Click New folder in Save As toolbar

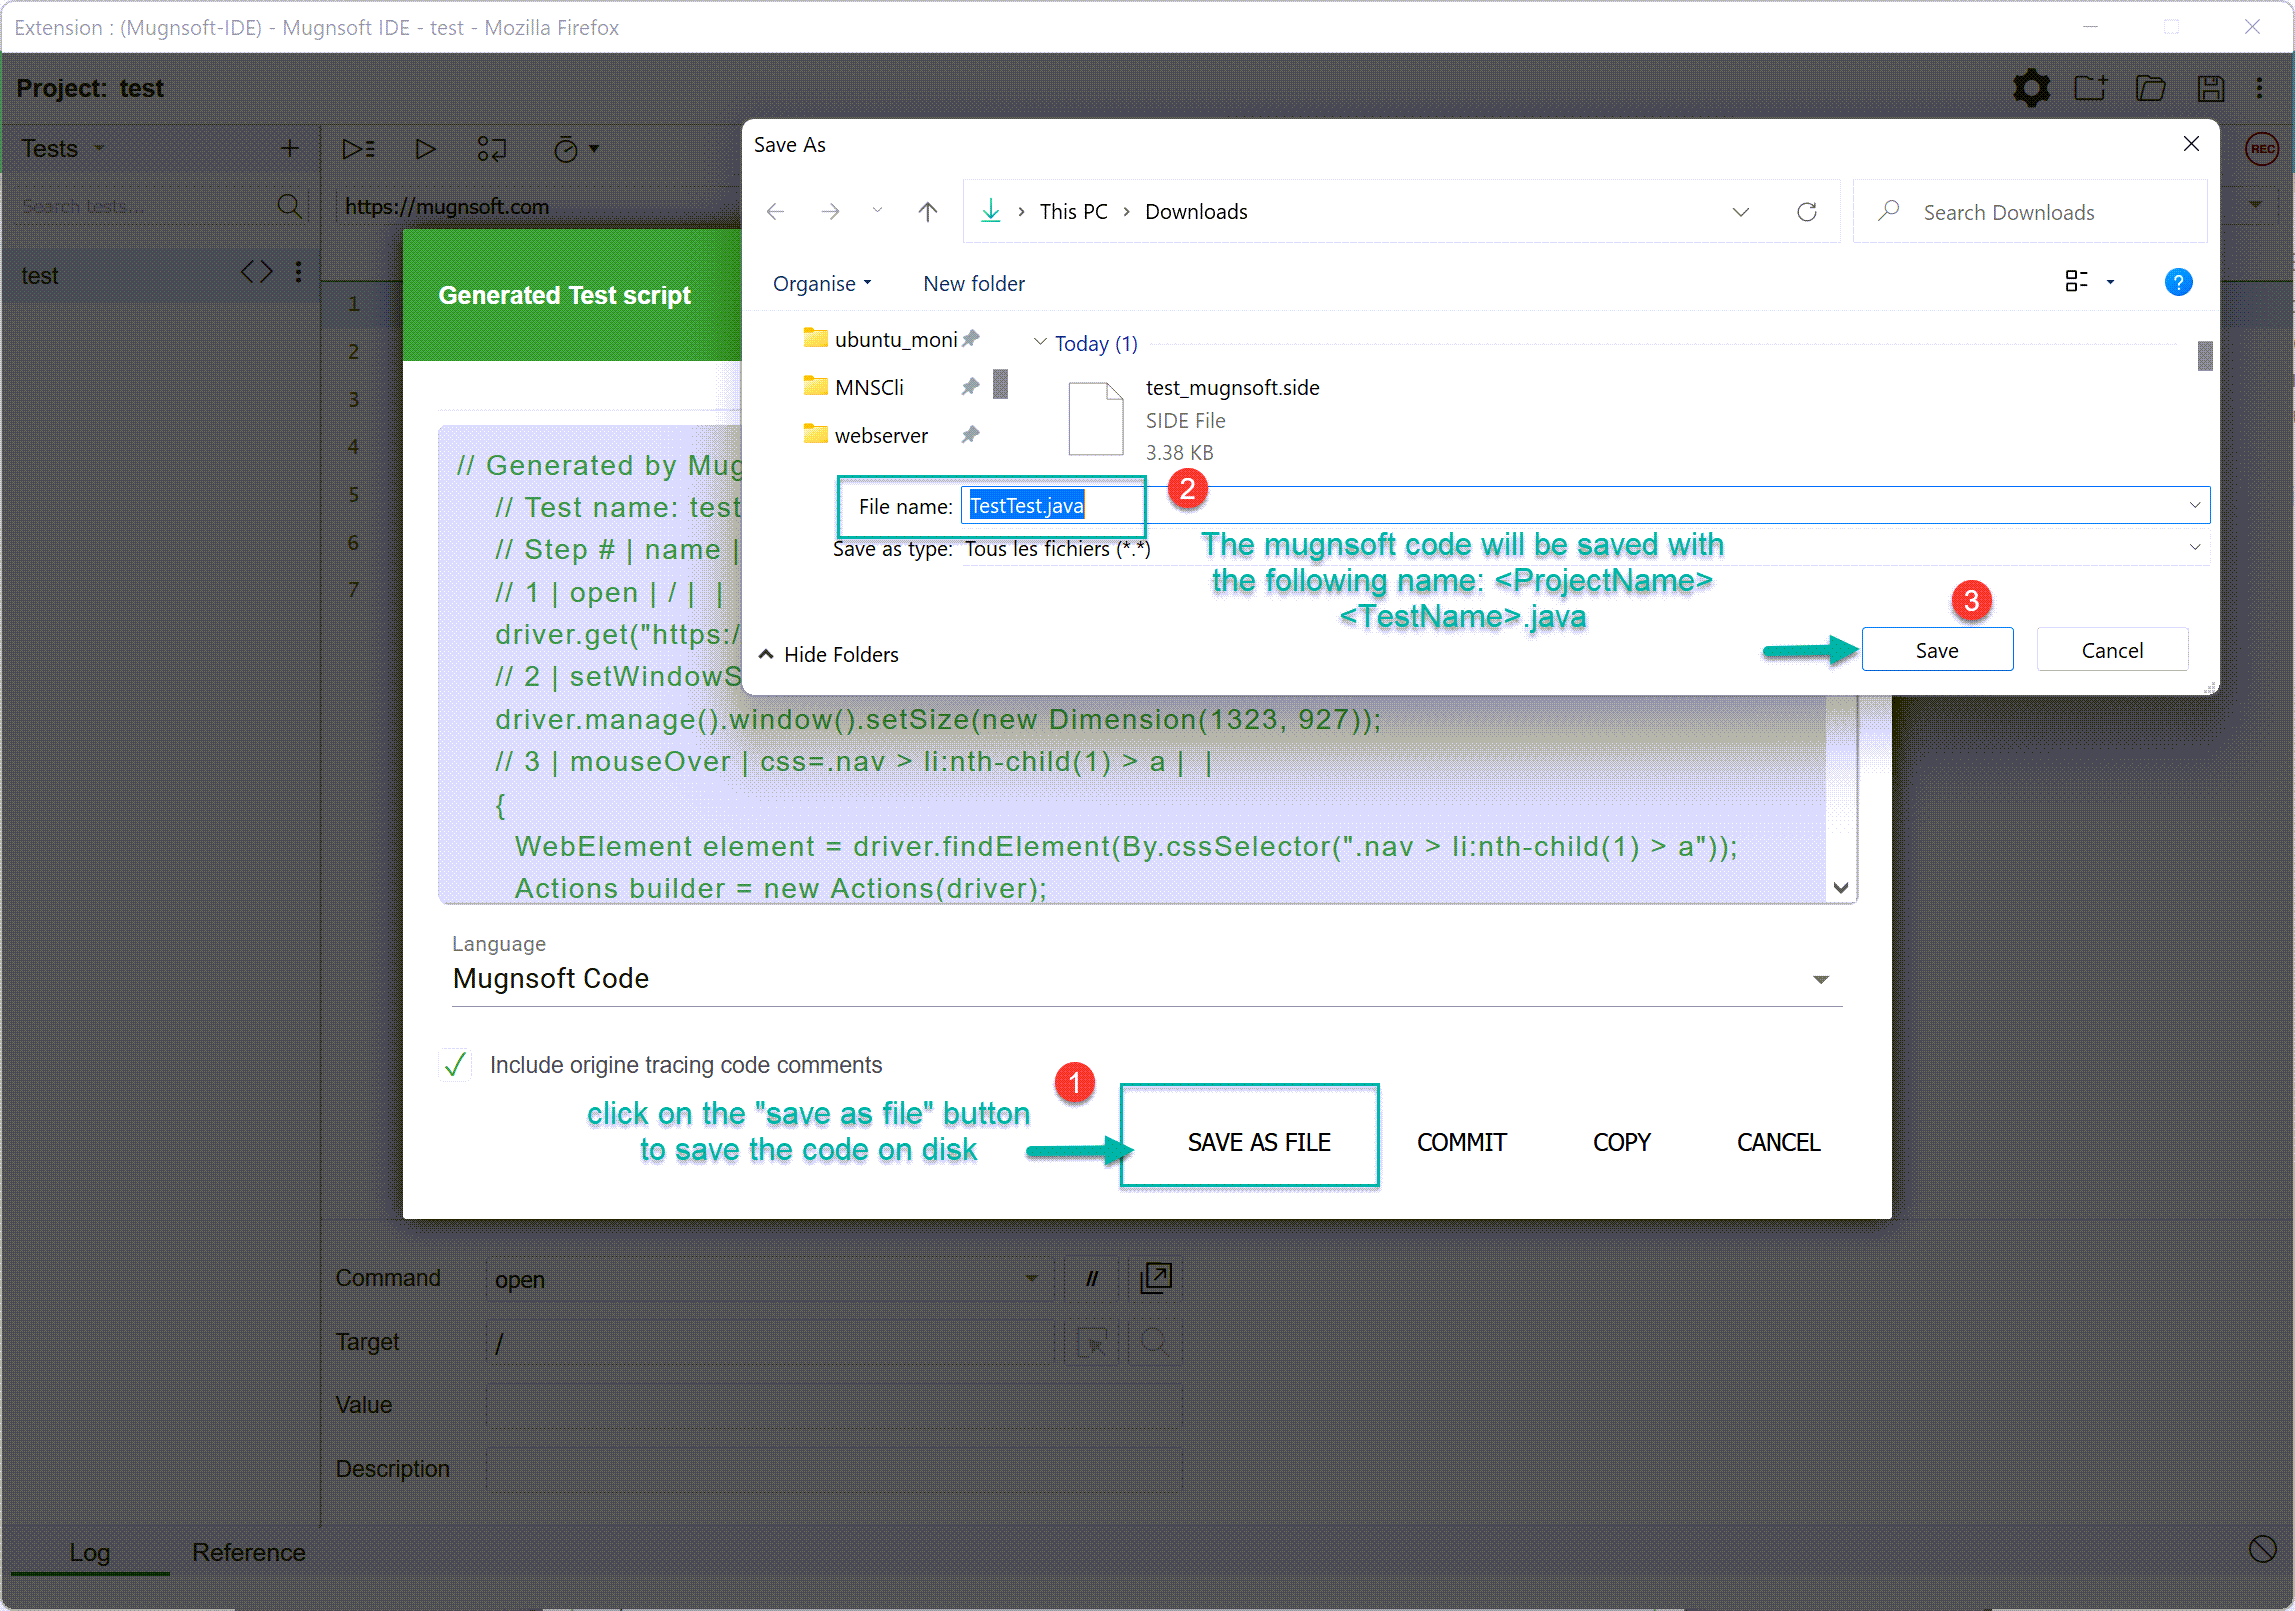974,283
